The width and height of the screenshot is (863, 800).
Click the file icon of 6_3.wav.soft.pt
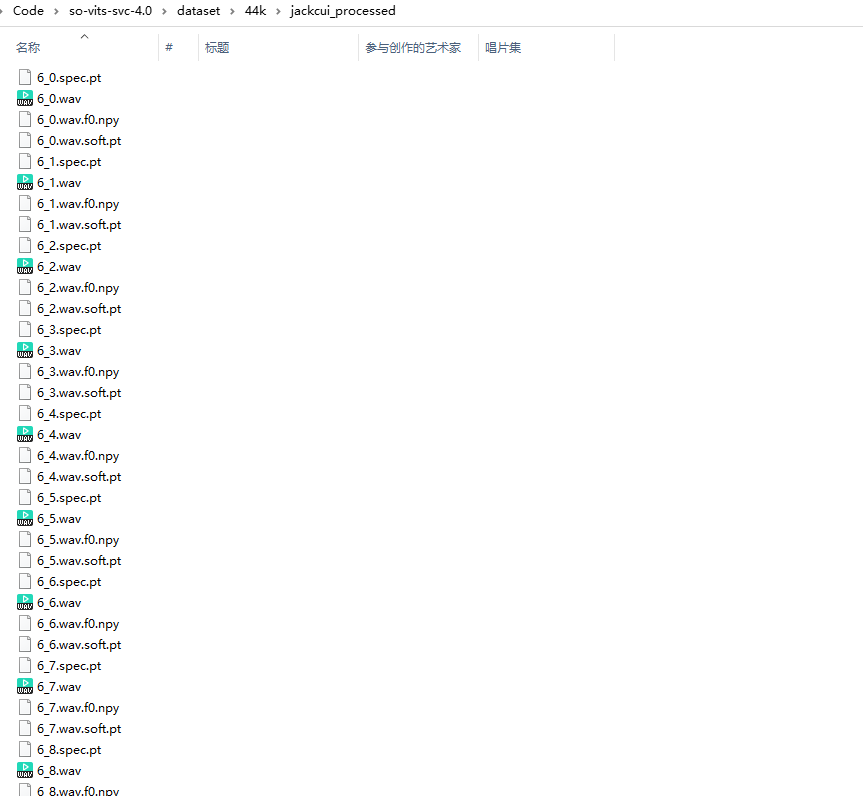pos(25,393)
